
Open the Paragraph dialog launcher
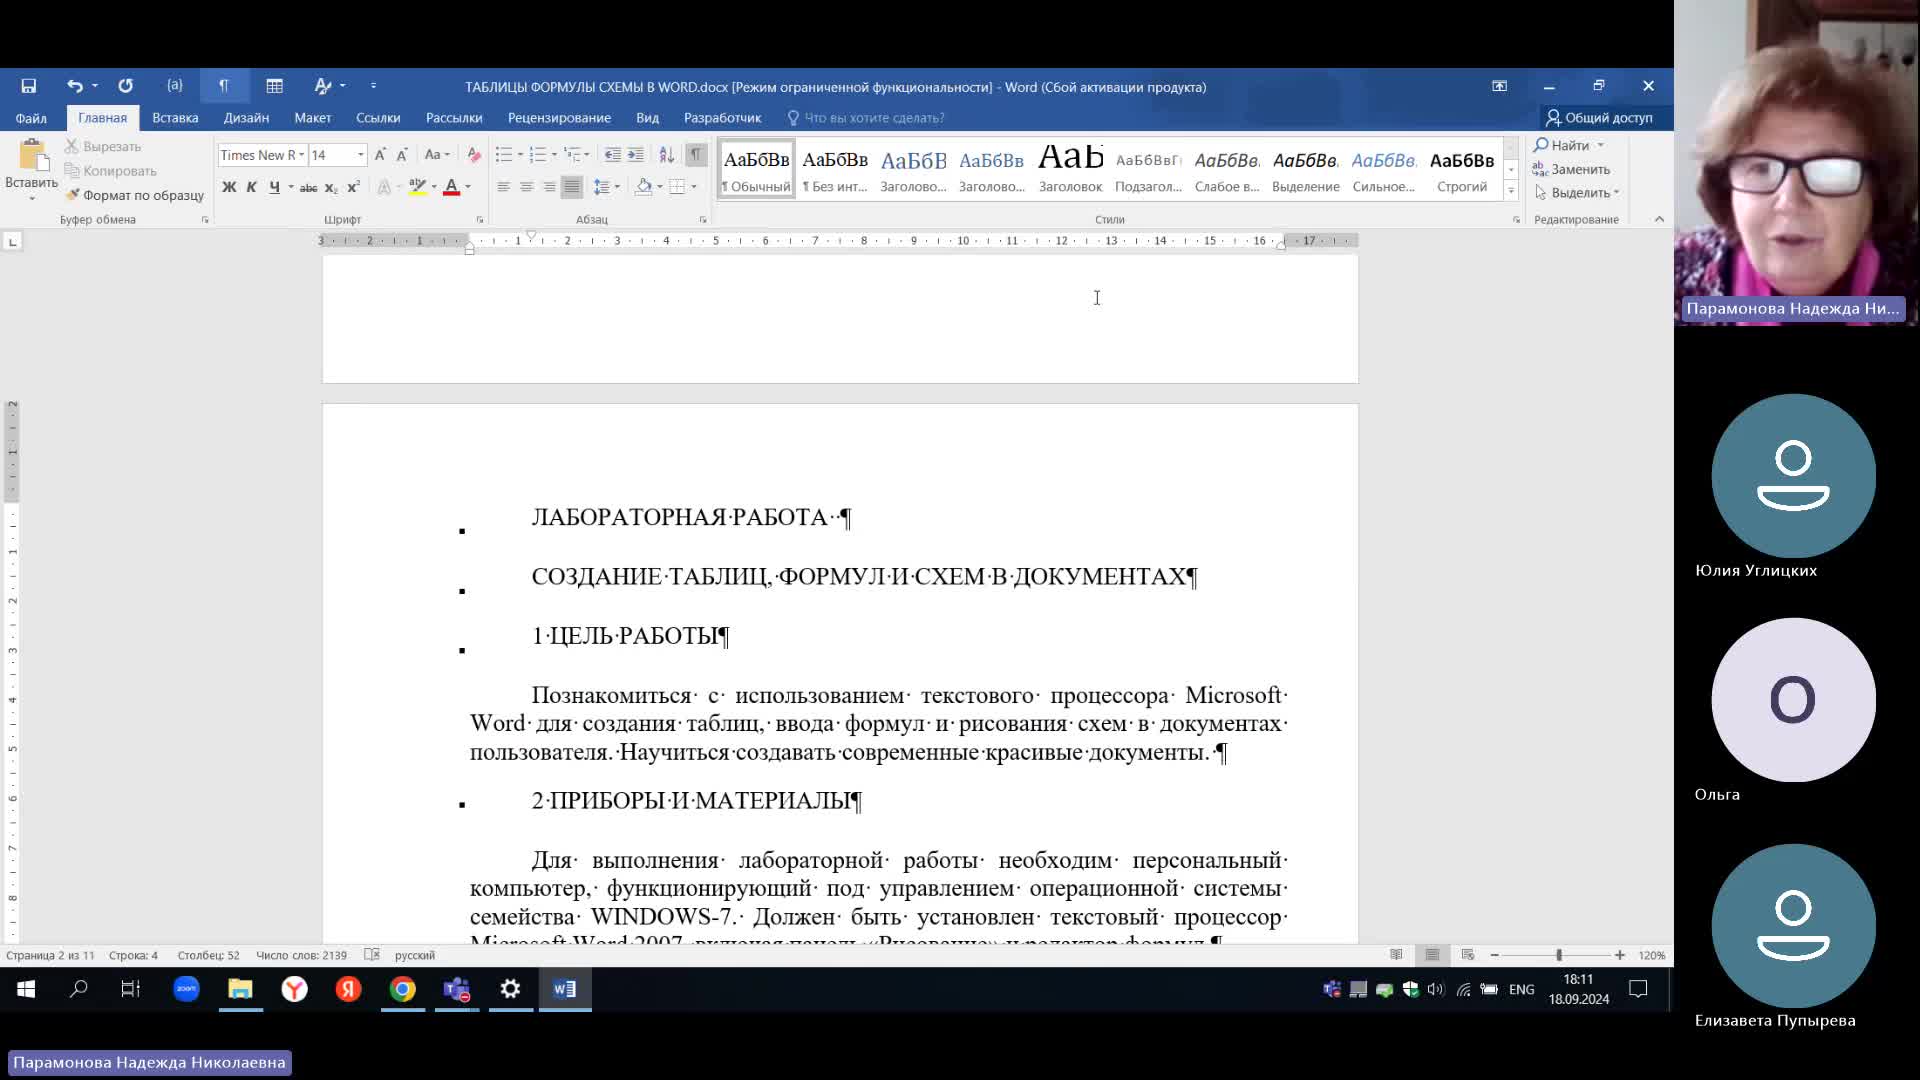click(703, 219)
